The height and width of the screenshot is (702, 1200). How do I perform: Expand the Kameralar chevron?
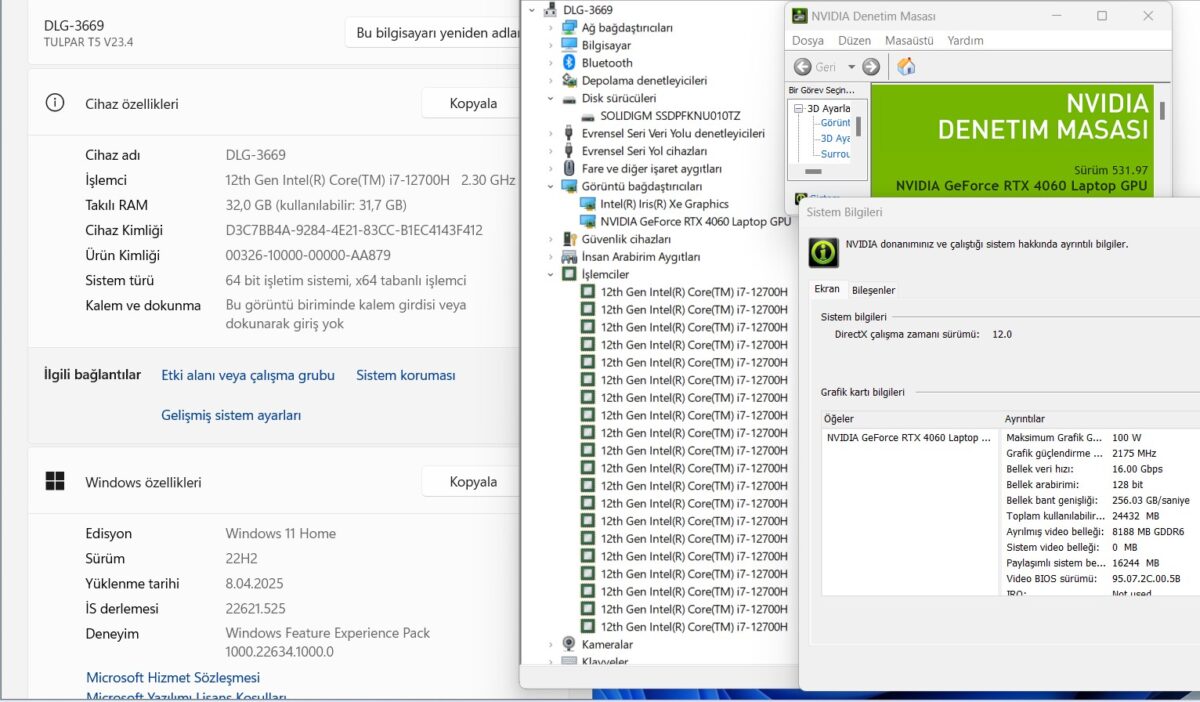tap(550, 644)
